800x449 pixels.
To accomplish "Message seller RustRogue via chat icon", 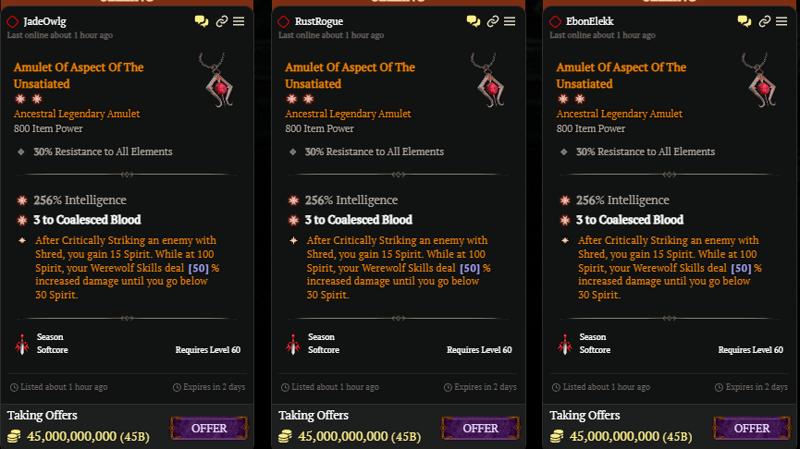I will (x=473, y=21).
